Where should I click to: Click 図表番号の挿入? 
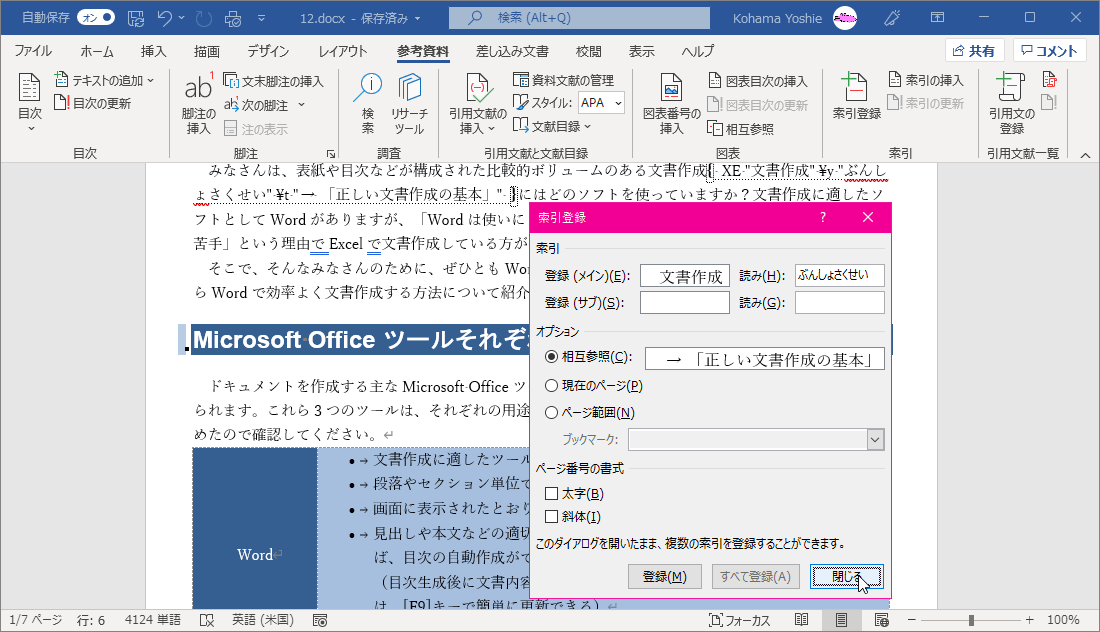click(671, 102)
